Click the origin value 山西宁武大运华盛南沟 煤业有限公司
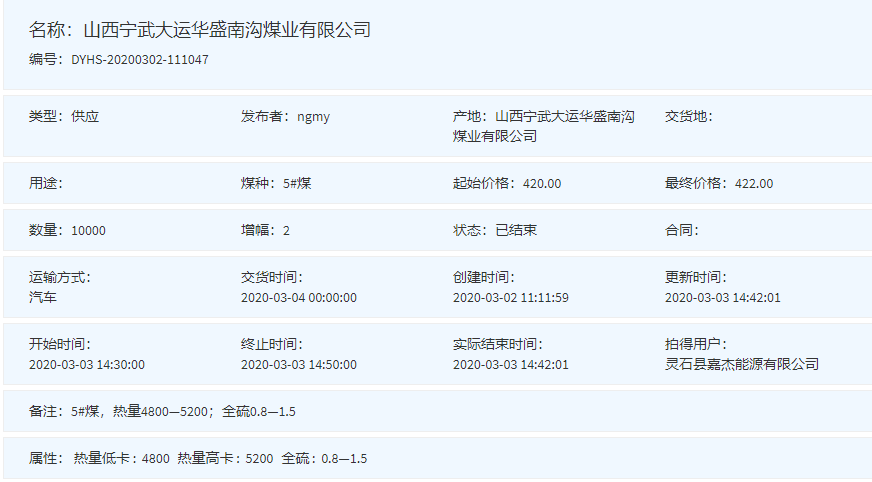Viewport: 872px width, 482px height. coord(544,126)
